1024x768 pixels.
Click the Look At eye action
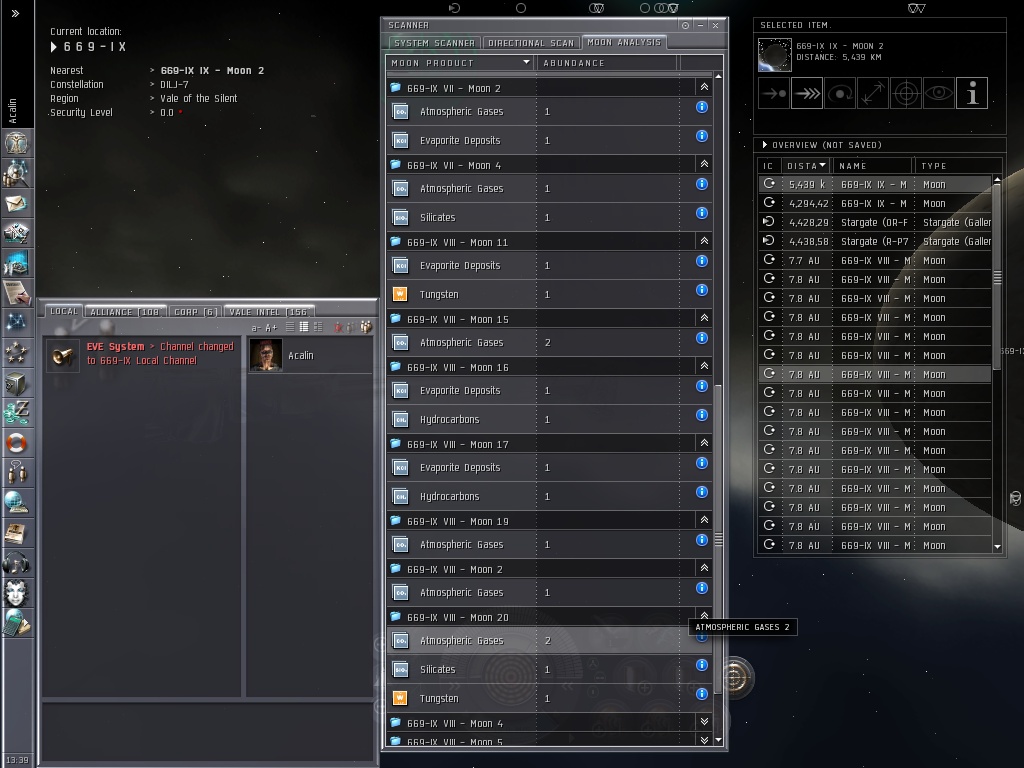[938, 93]
